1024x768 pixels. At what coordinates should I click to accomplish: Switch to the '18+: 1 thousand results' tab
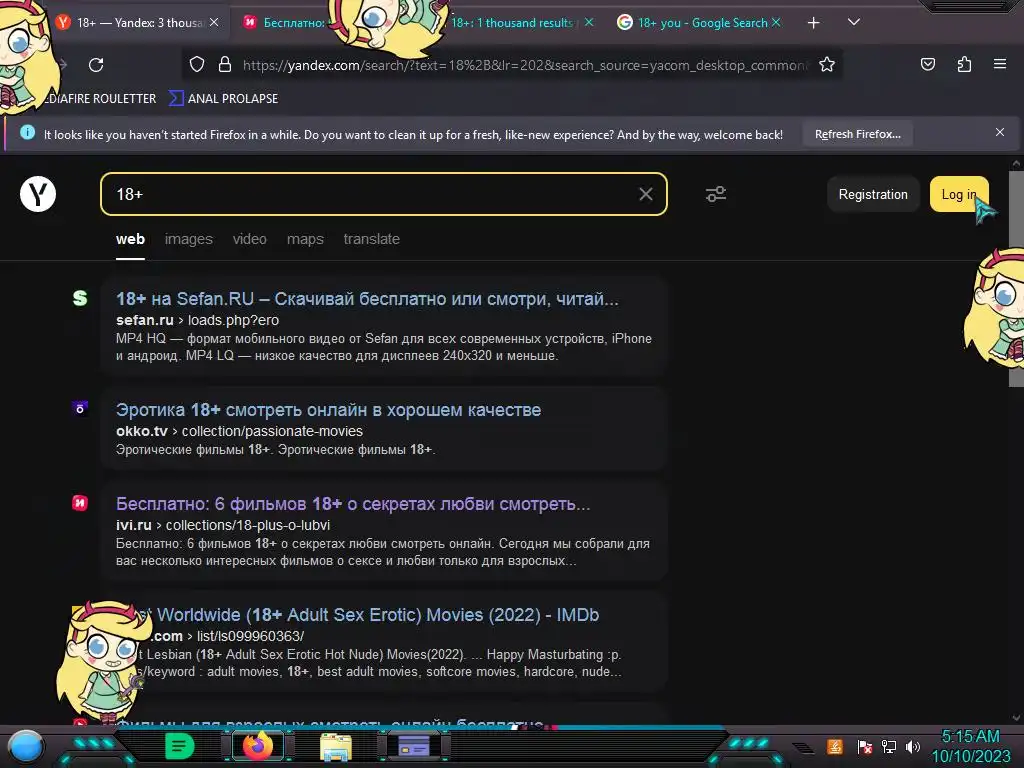pyautogui.click(x=513, y=23)
